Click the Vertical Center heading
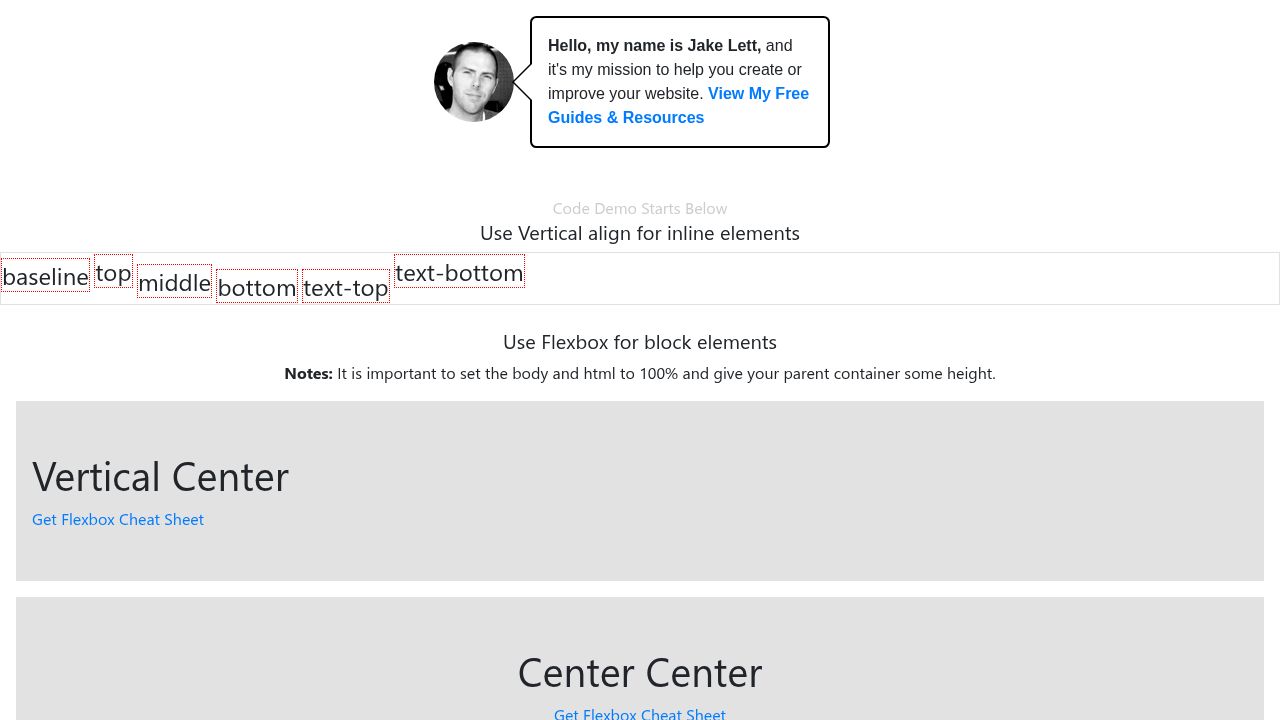This screenshot has height=720, width=1280. click(160, 476)
